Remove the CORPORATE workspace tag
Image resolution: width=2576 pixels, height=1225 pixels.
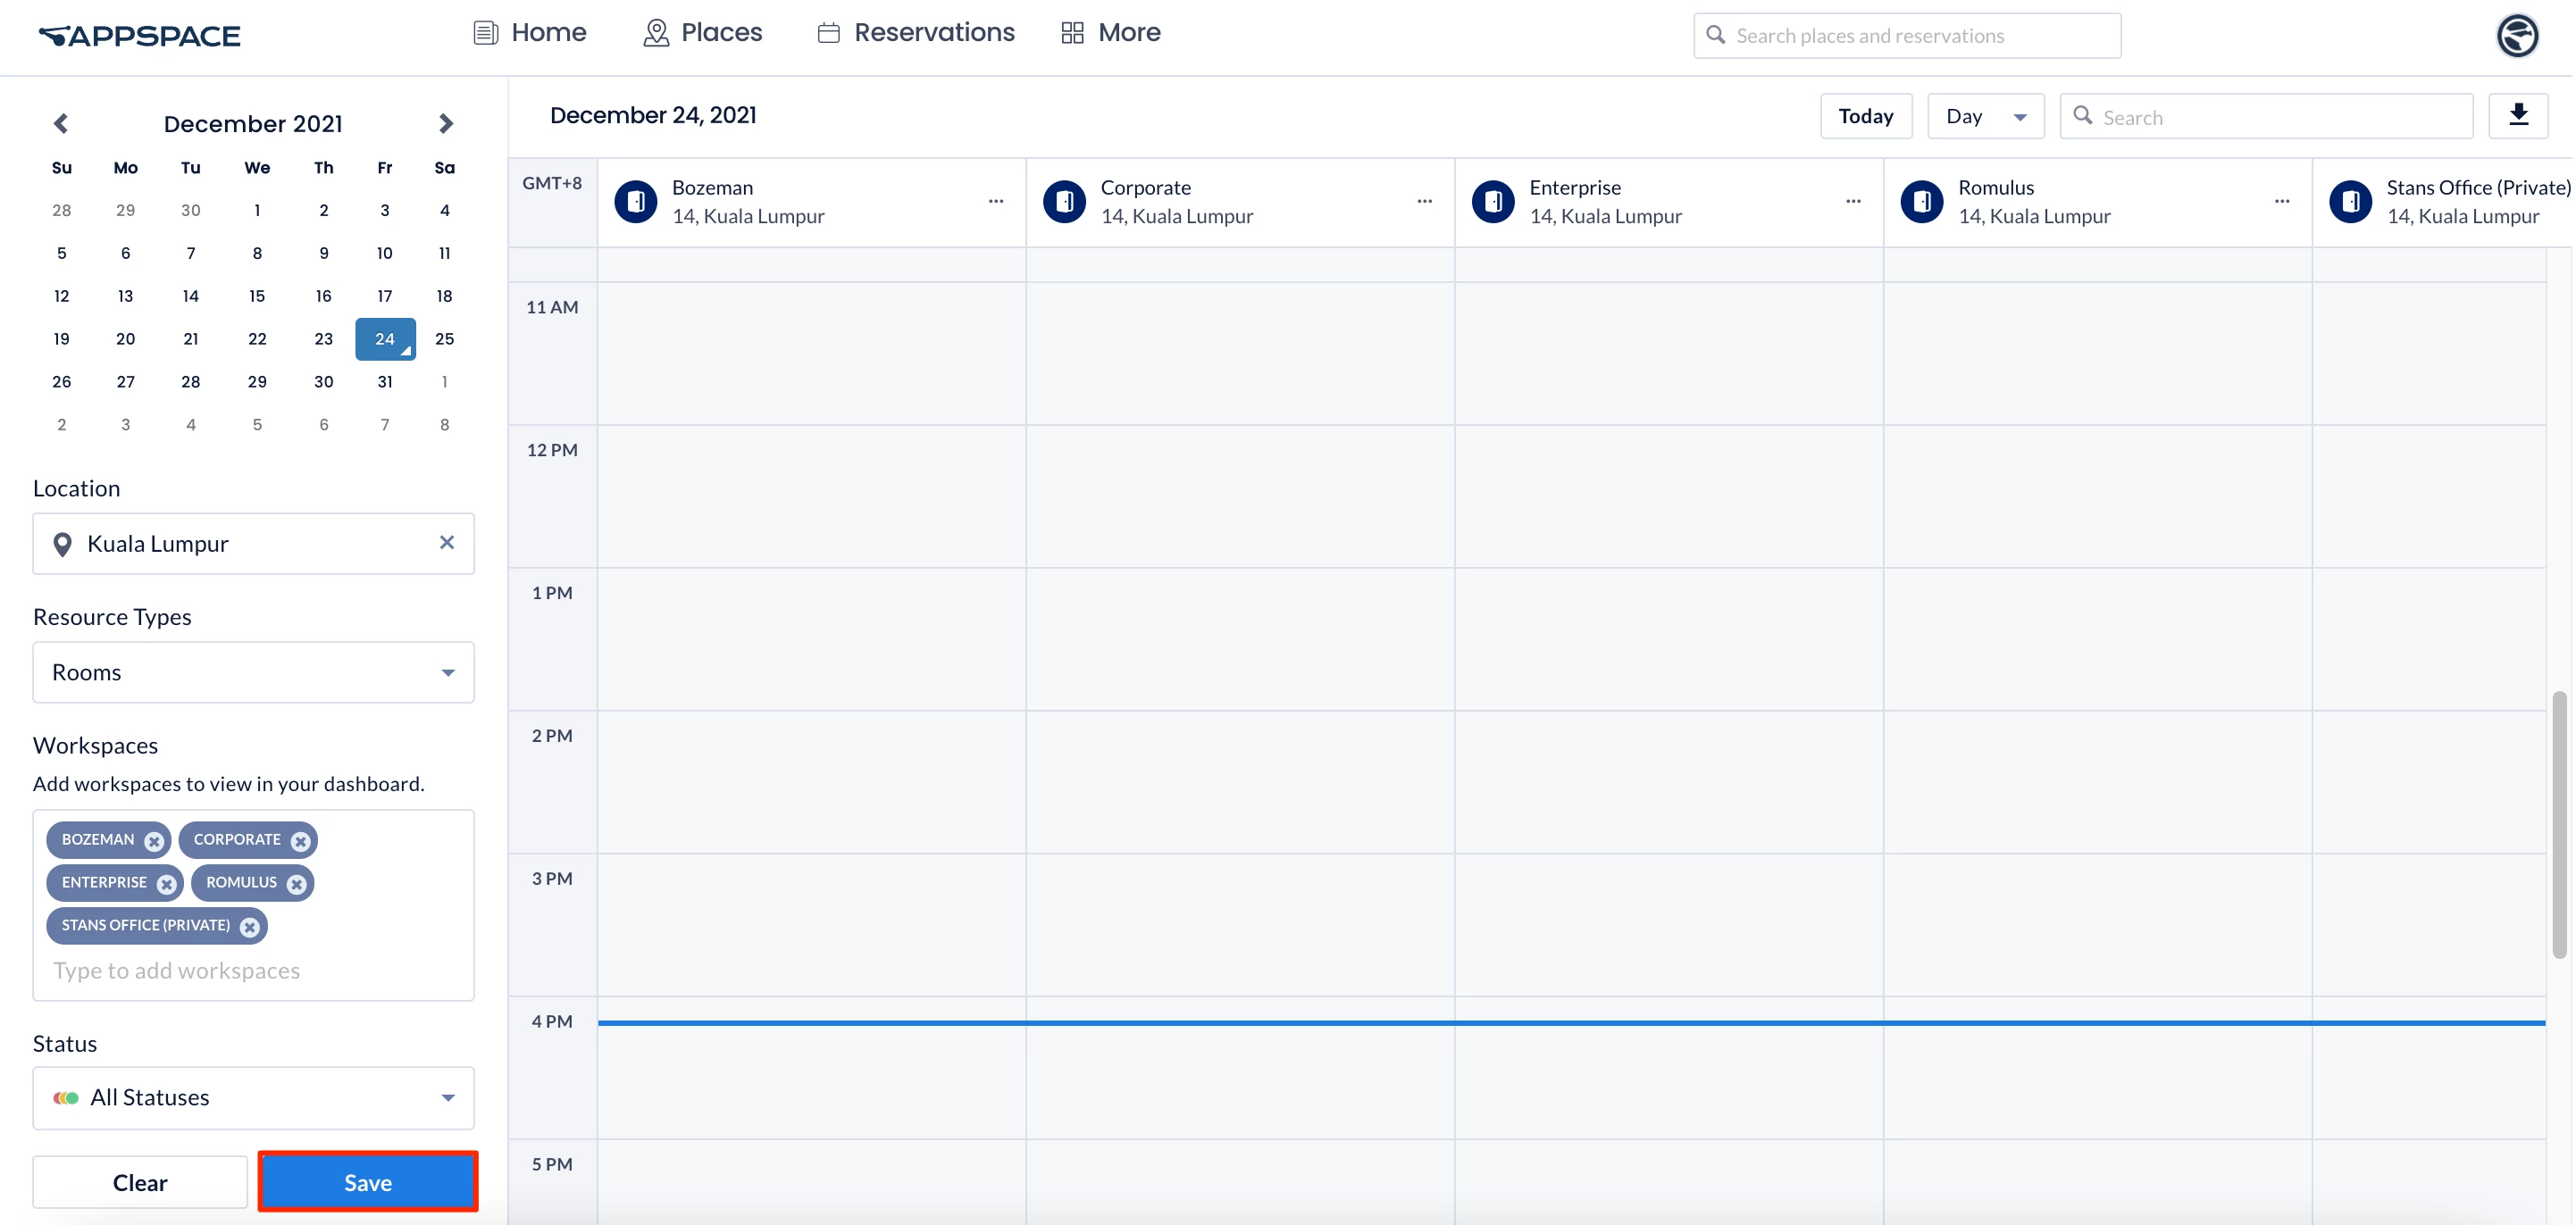coord(300,841)
